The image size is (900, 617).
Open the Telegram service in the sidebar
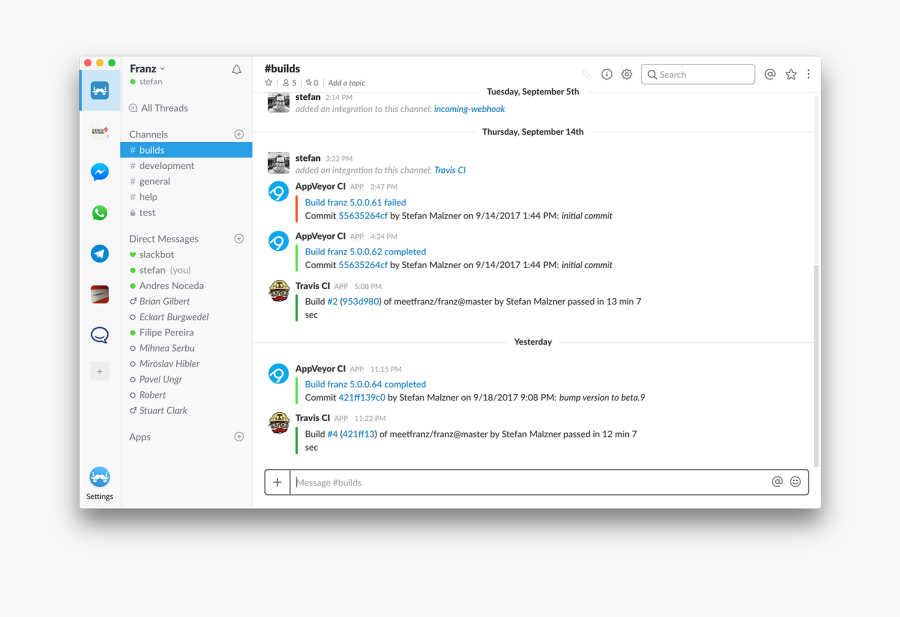click(x=100, y=254)
